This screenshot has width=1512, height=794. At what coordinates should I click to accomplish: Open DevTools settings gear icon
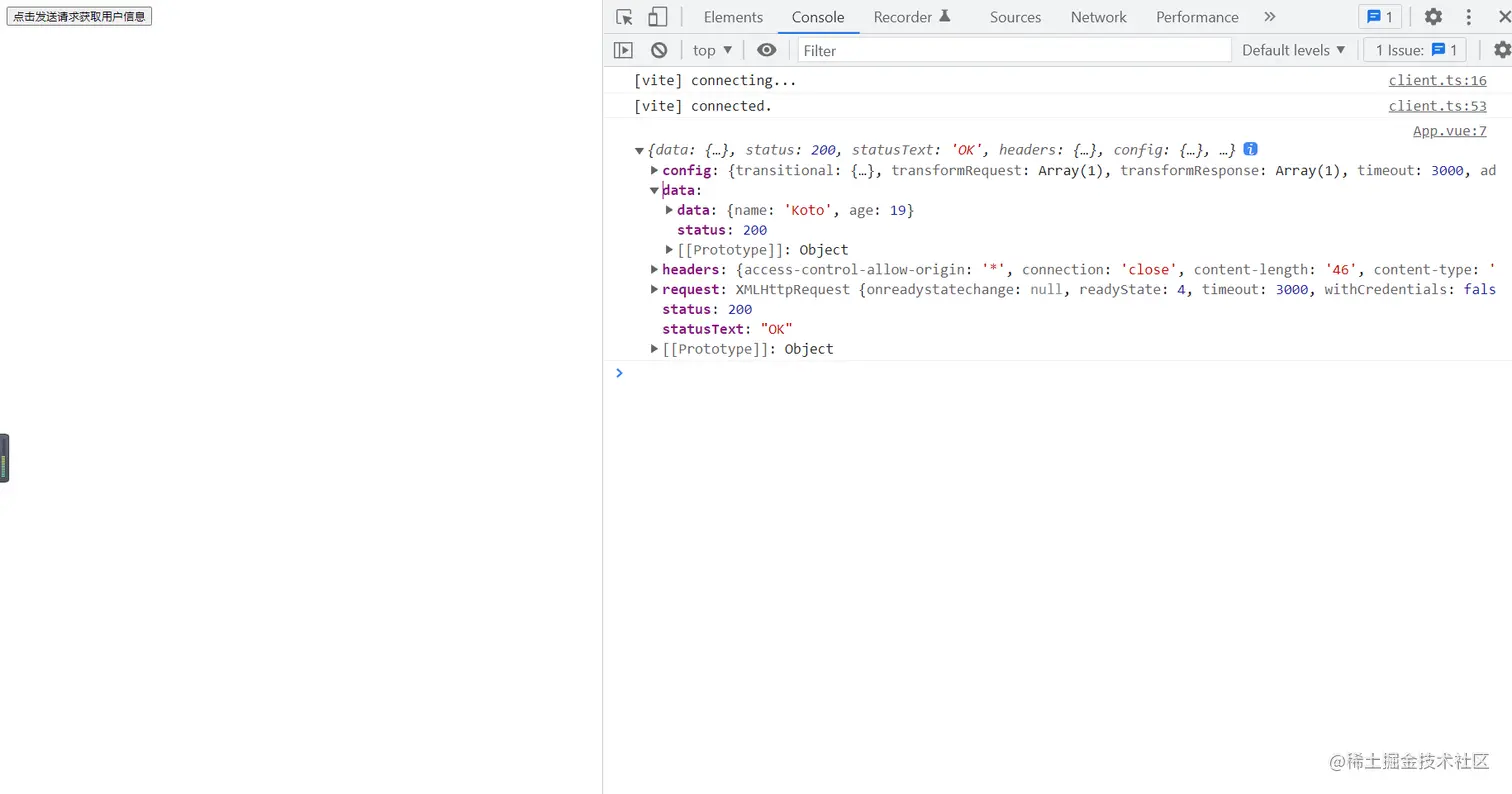tap(1433, 17)
